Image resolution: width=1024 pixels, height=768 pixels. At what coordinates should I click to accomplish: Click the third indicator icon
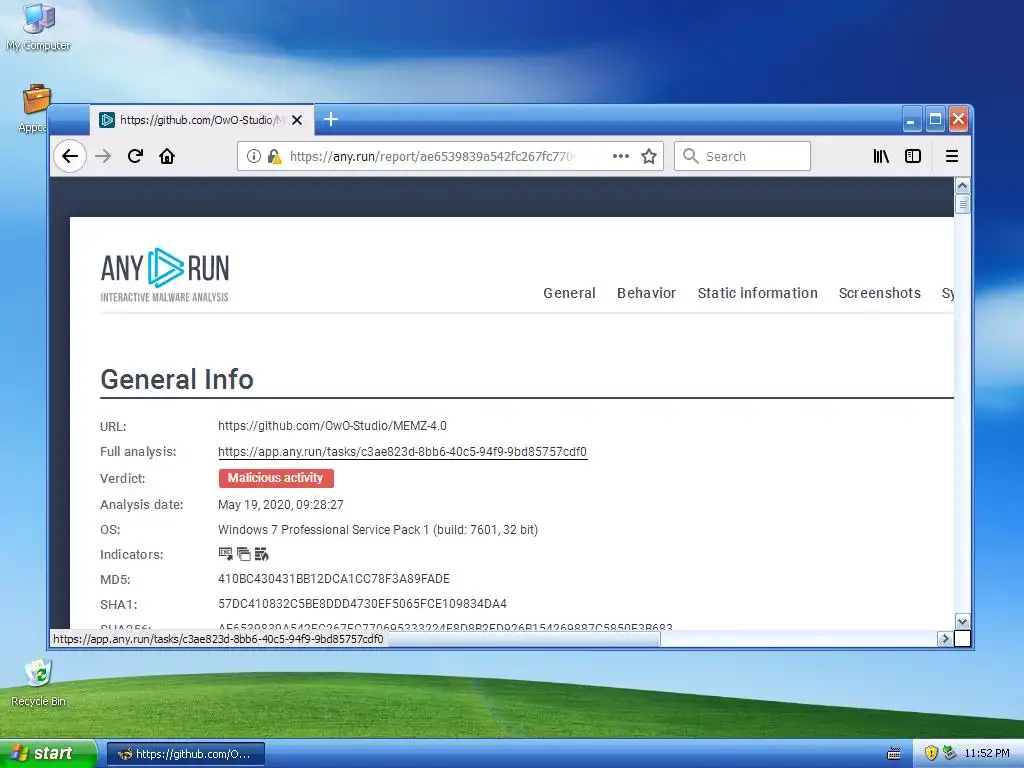tap(262, 554)
